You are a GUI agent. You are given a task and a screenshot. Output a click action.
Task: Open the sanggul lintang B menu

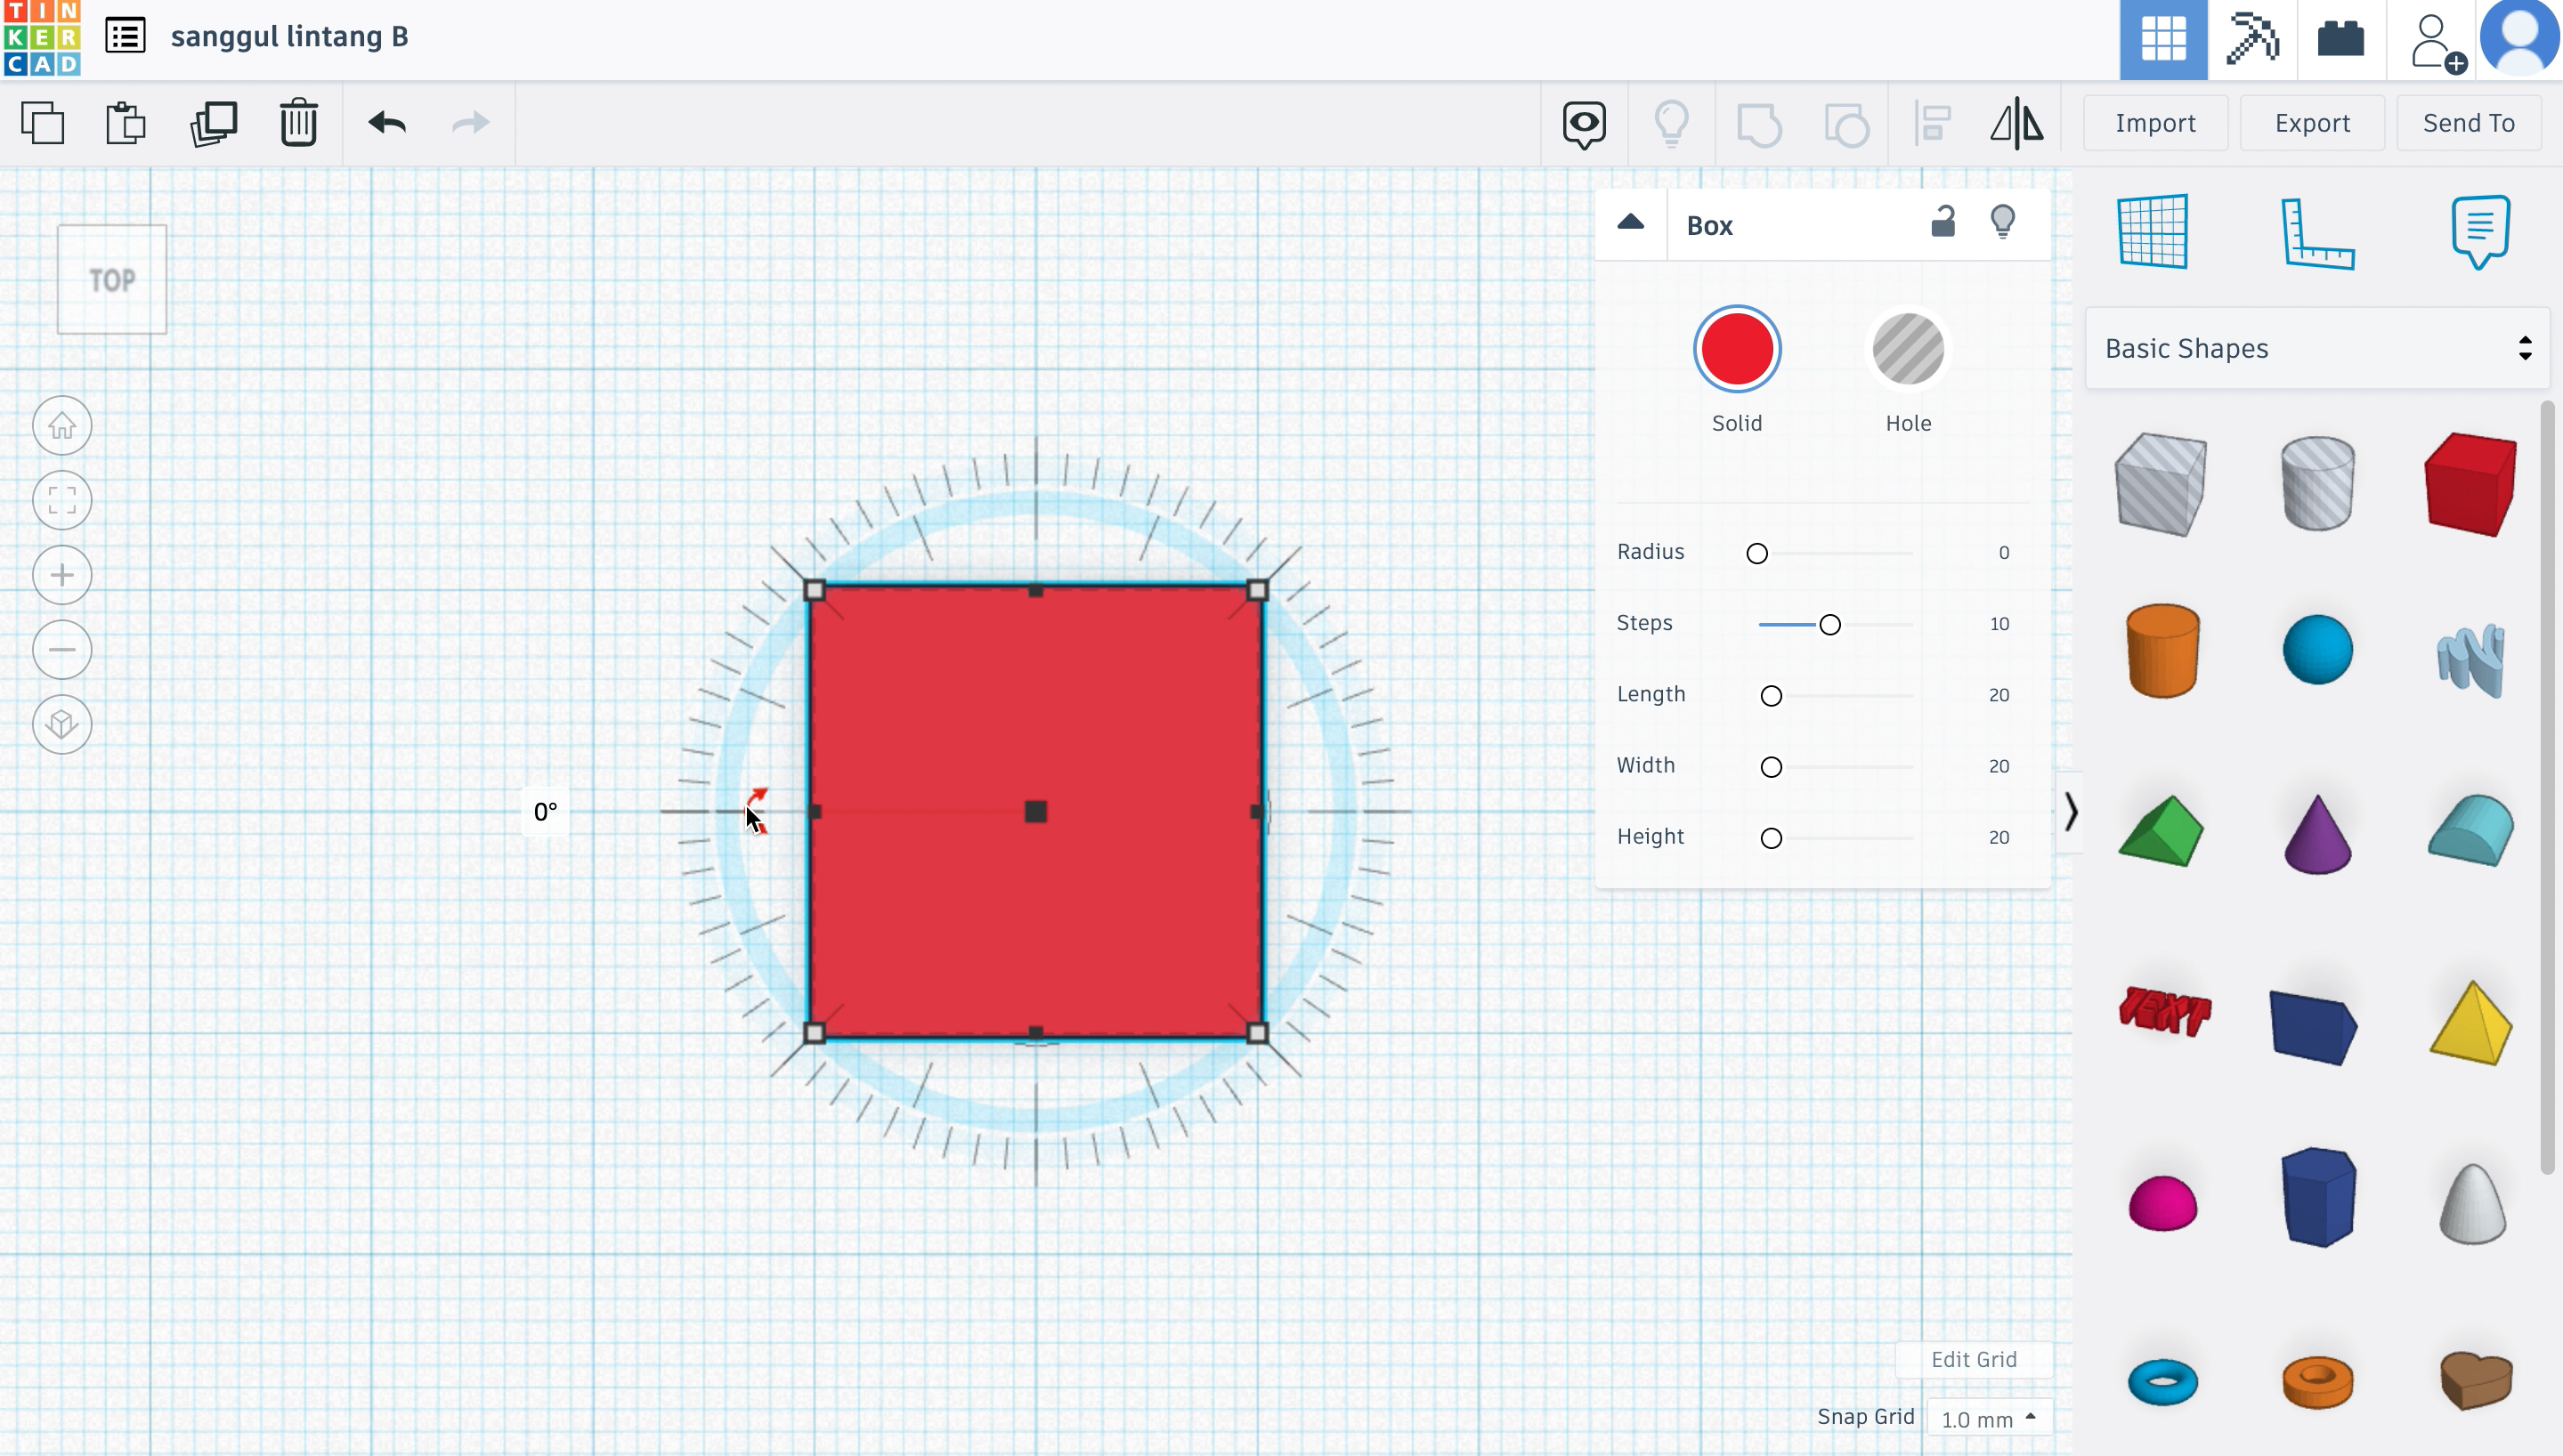tap(123, 36)
